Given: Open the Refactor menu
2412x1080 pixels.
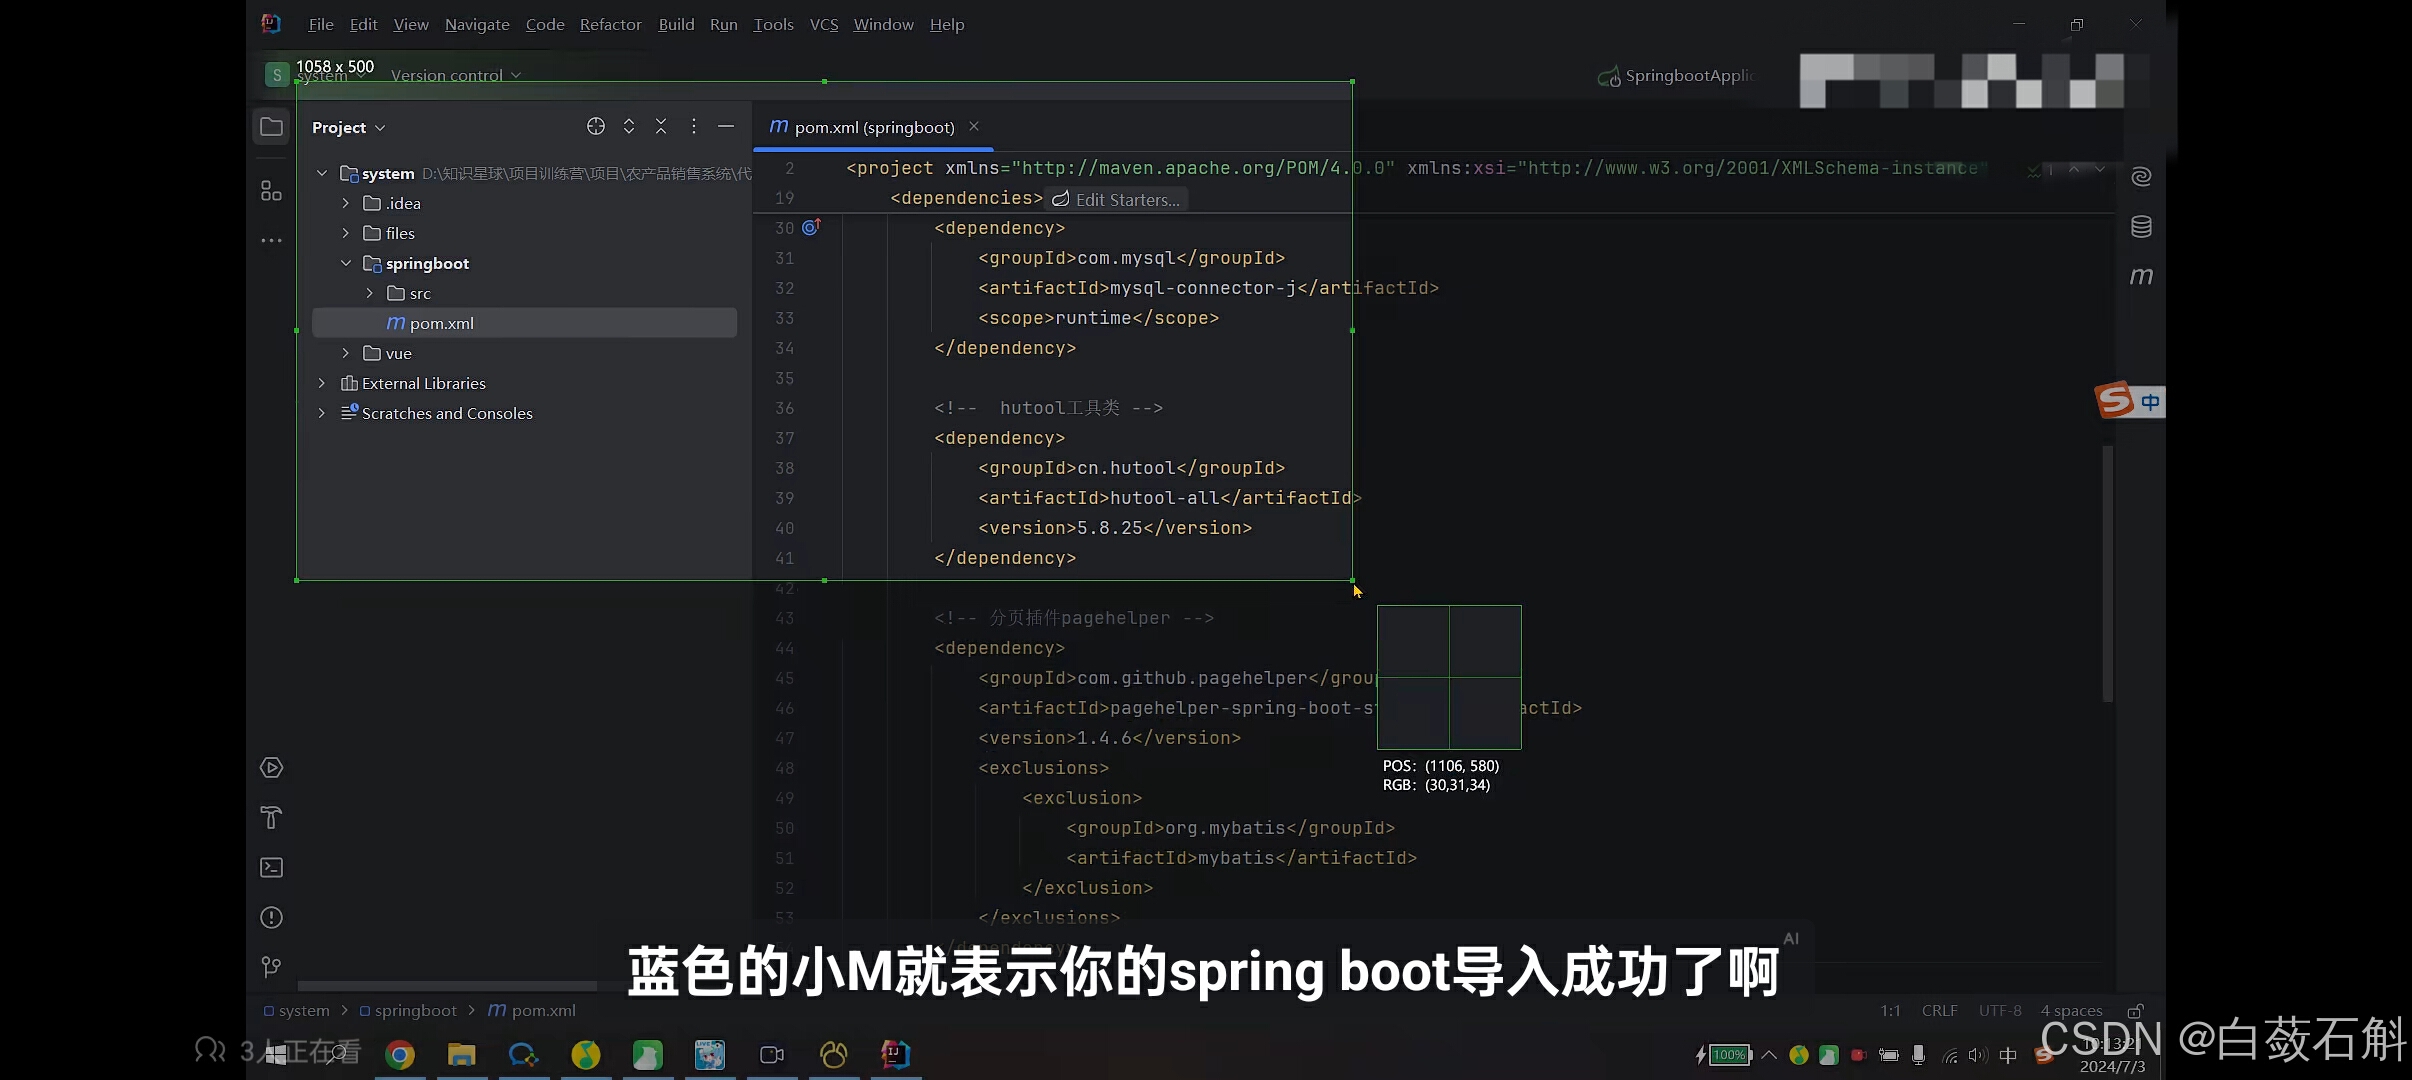Looking at the screenshot, I should (x=610, y=24).
